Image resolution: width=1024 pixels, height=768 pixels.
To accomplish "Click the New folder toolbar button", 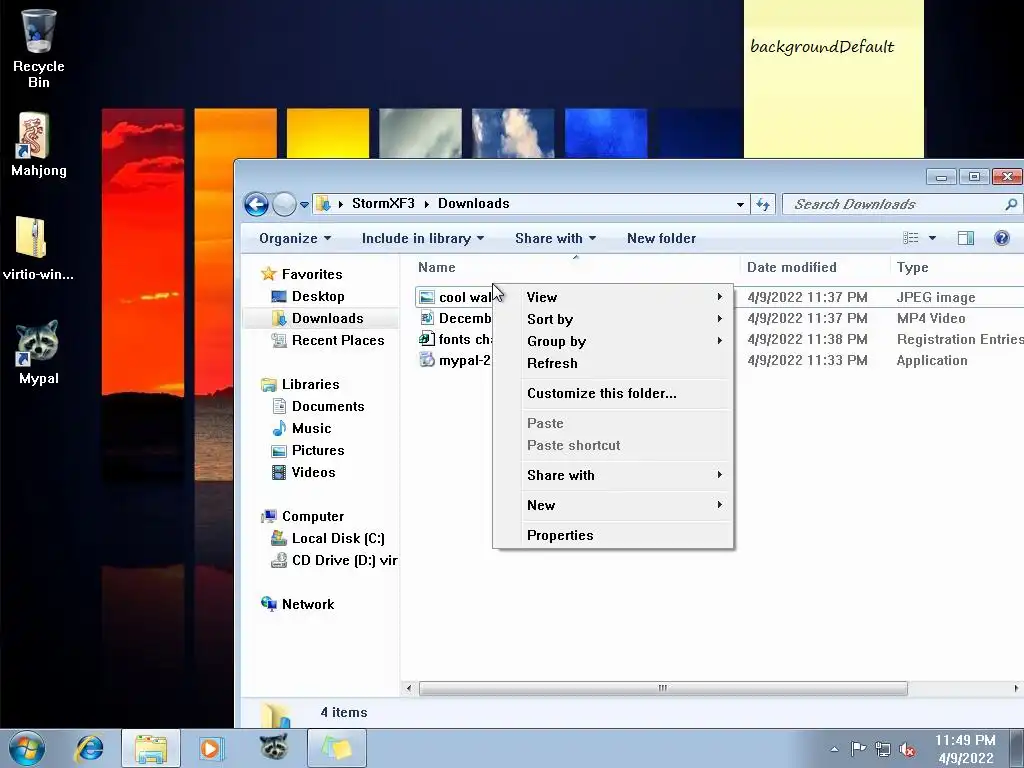I will coord(662,238).
